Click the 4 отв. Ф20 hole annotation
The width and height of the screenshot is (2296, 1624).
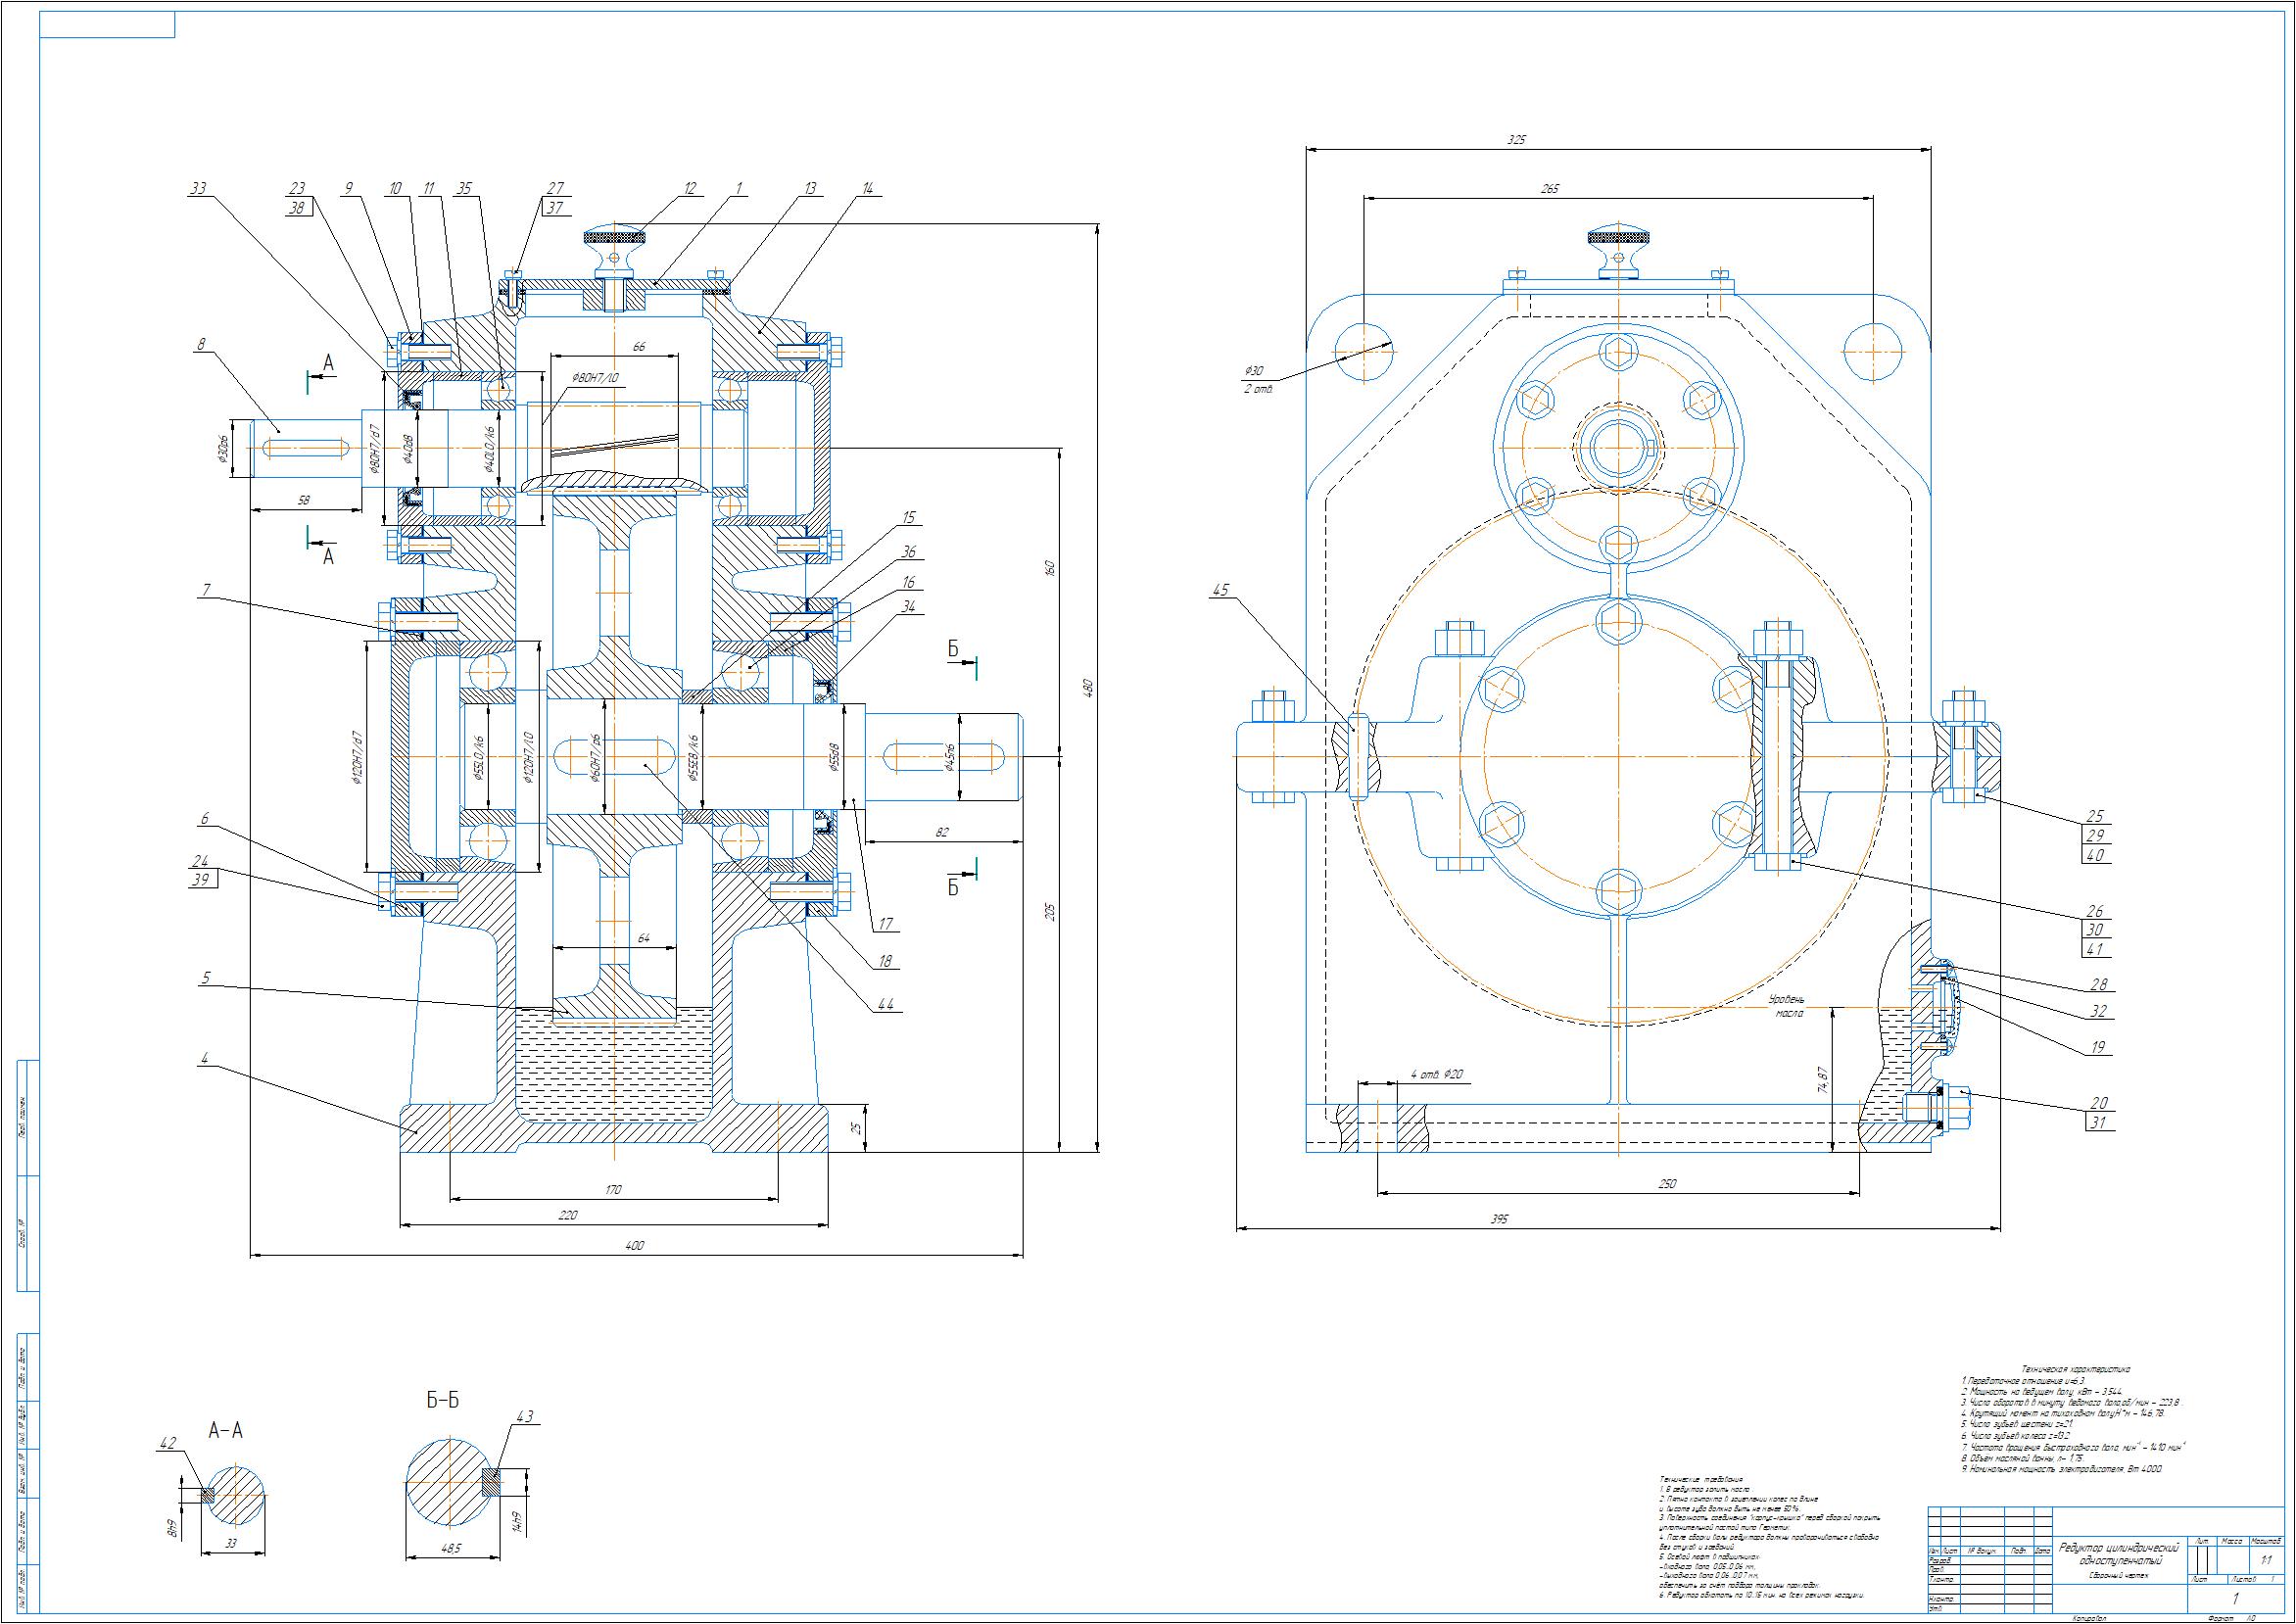pos(1437,1075)
